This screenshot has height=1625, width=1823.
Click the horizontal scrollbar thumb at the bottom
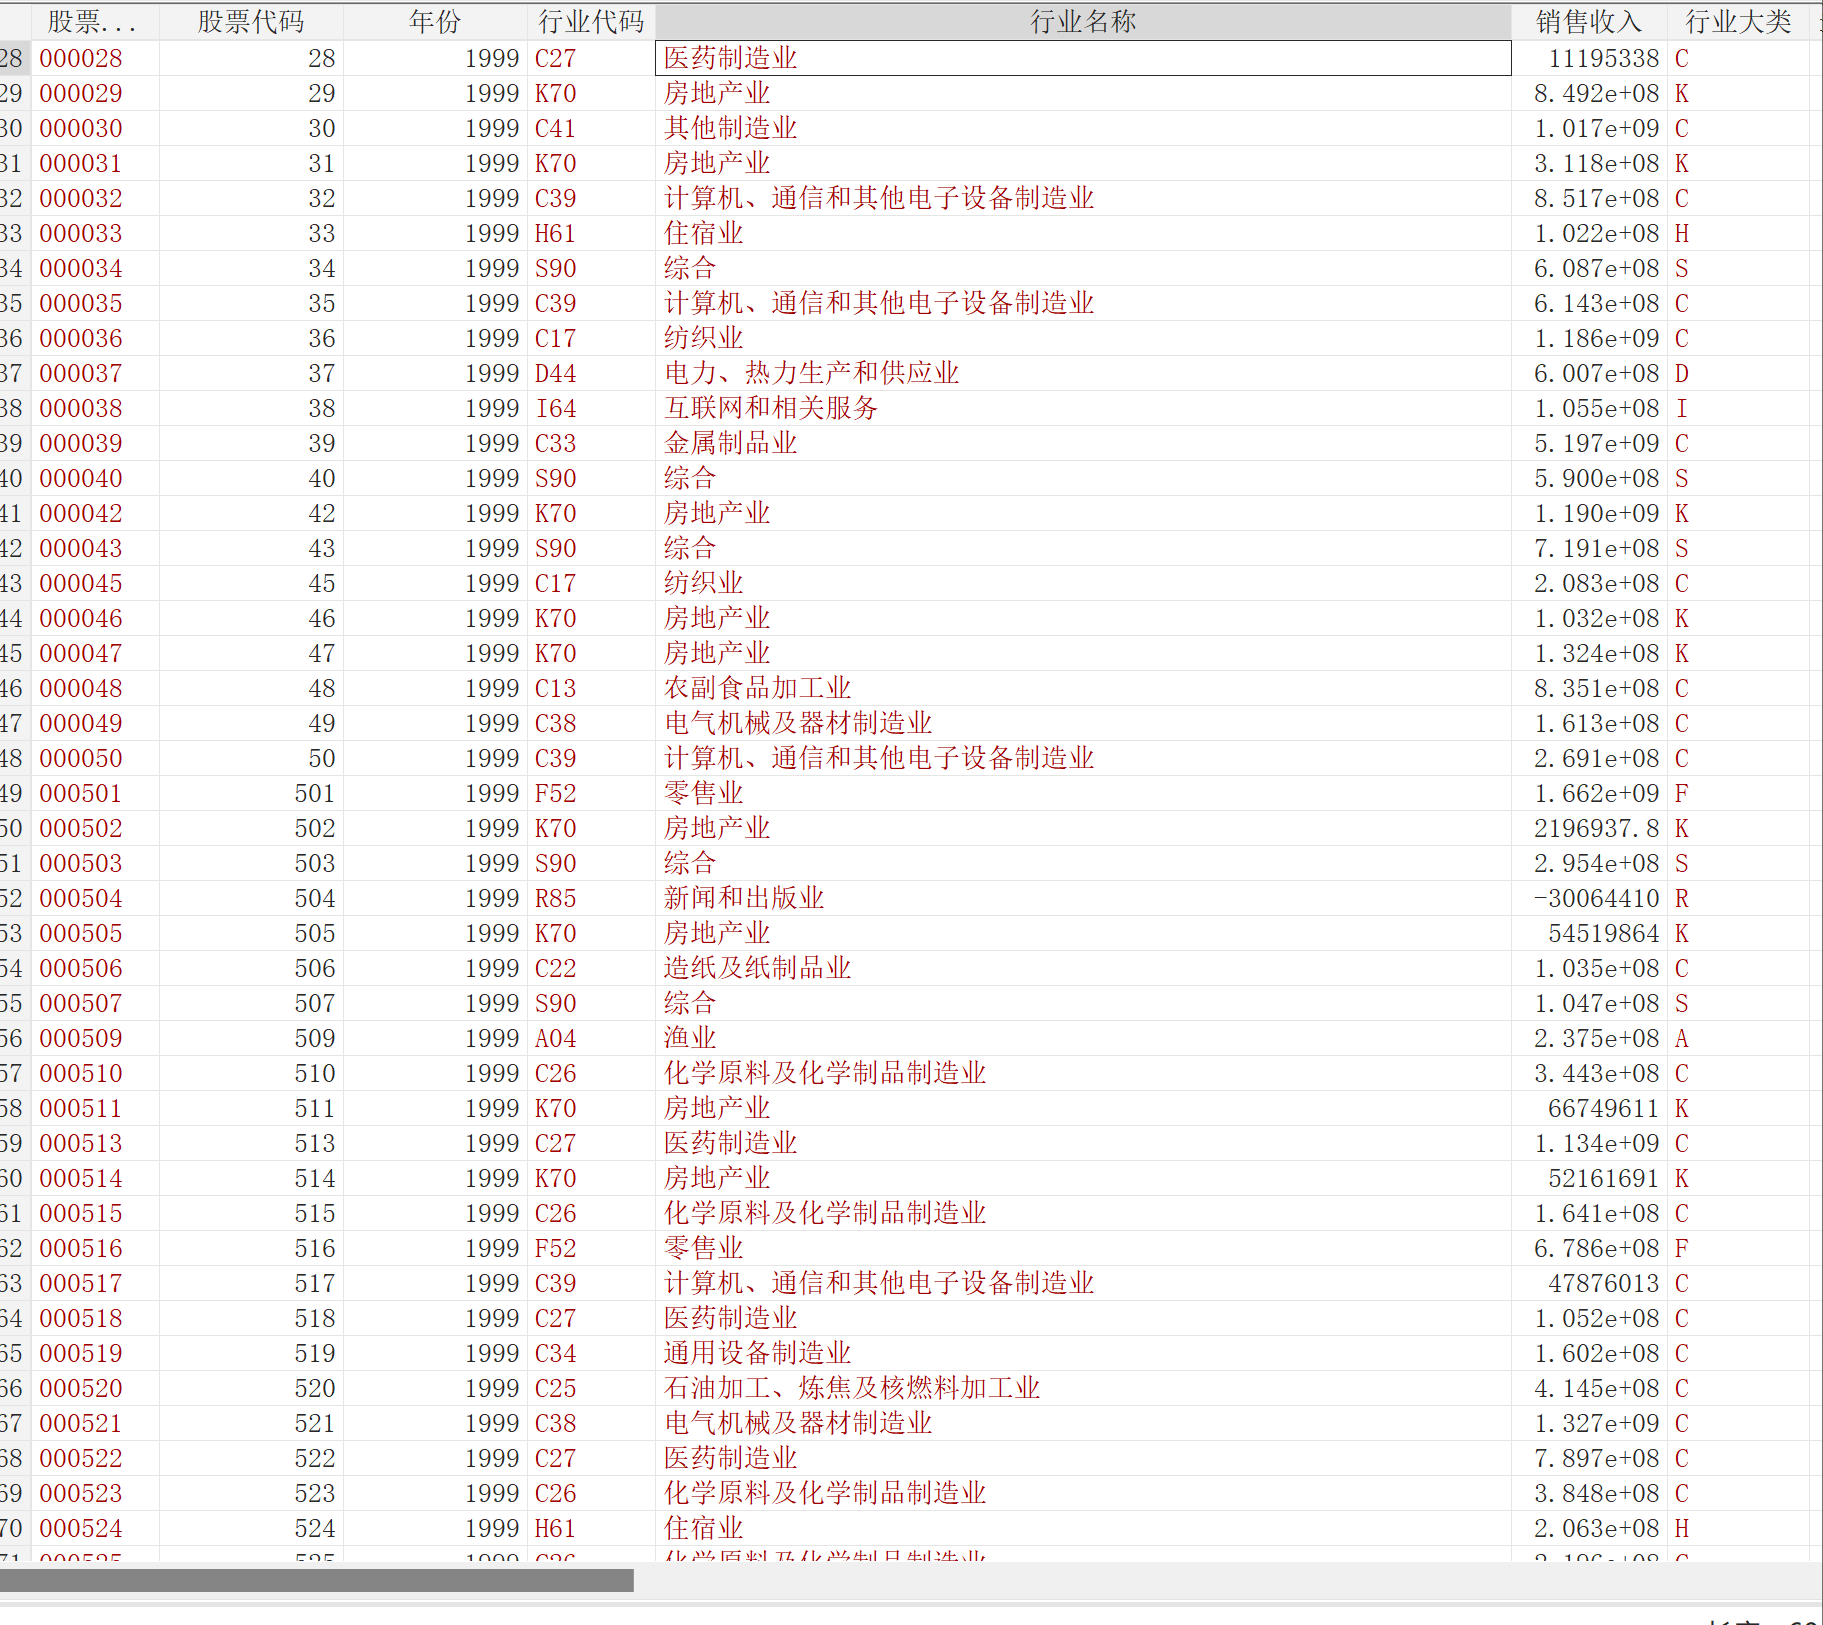[316, 1580]
